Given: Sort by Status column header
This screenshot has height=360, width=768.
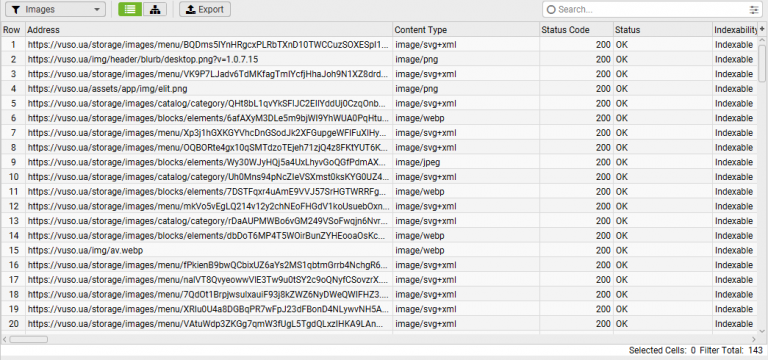Looking at the screenshot, I should 663,30.
